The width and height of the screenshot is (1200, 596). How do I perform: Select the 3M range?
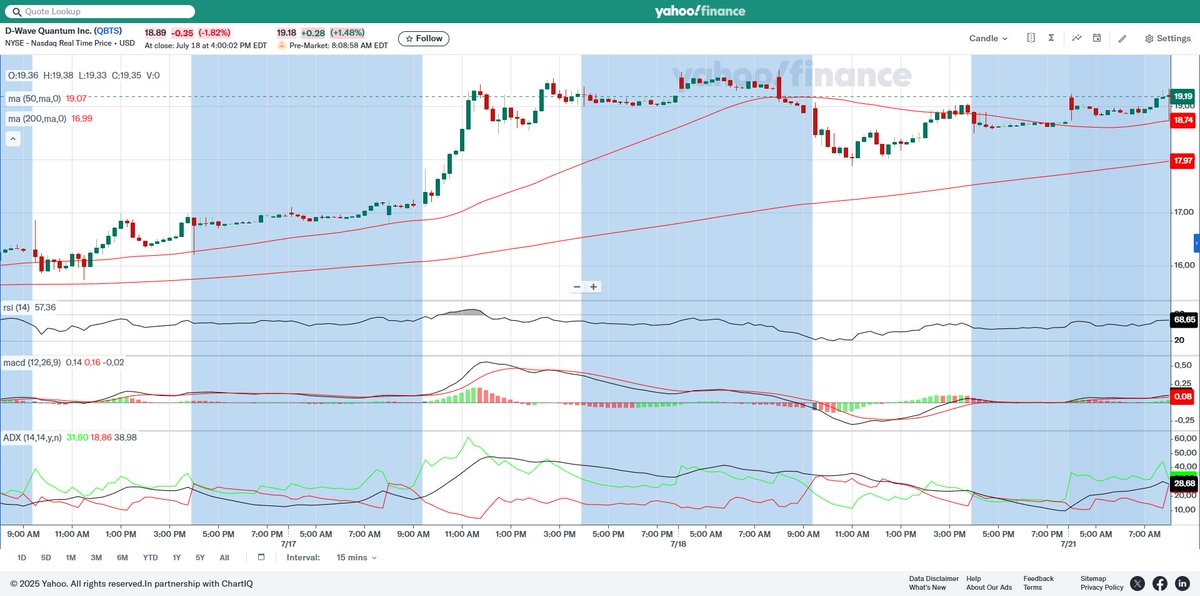point(96,557)
